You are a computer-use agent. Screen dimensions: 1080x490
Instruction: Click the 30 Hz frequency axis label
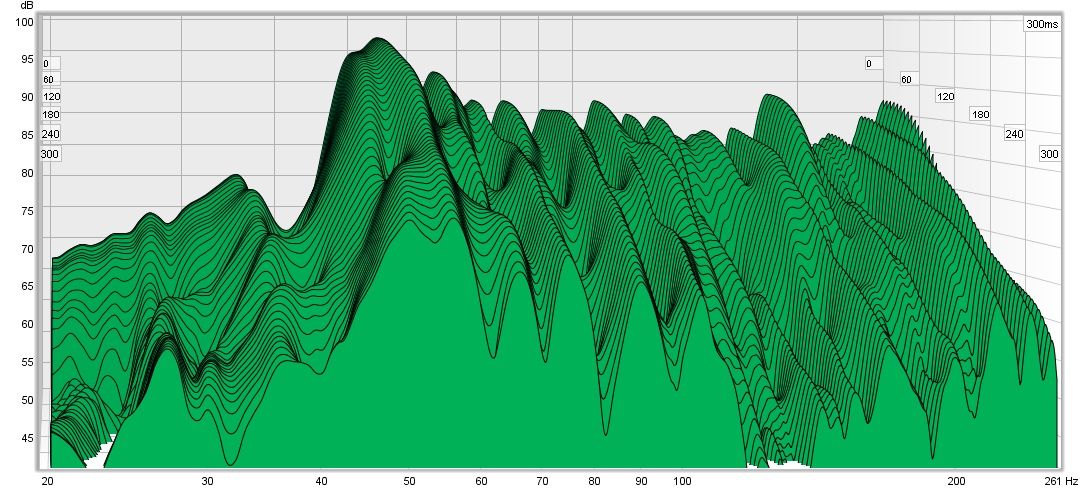coord(207,481)
